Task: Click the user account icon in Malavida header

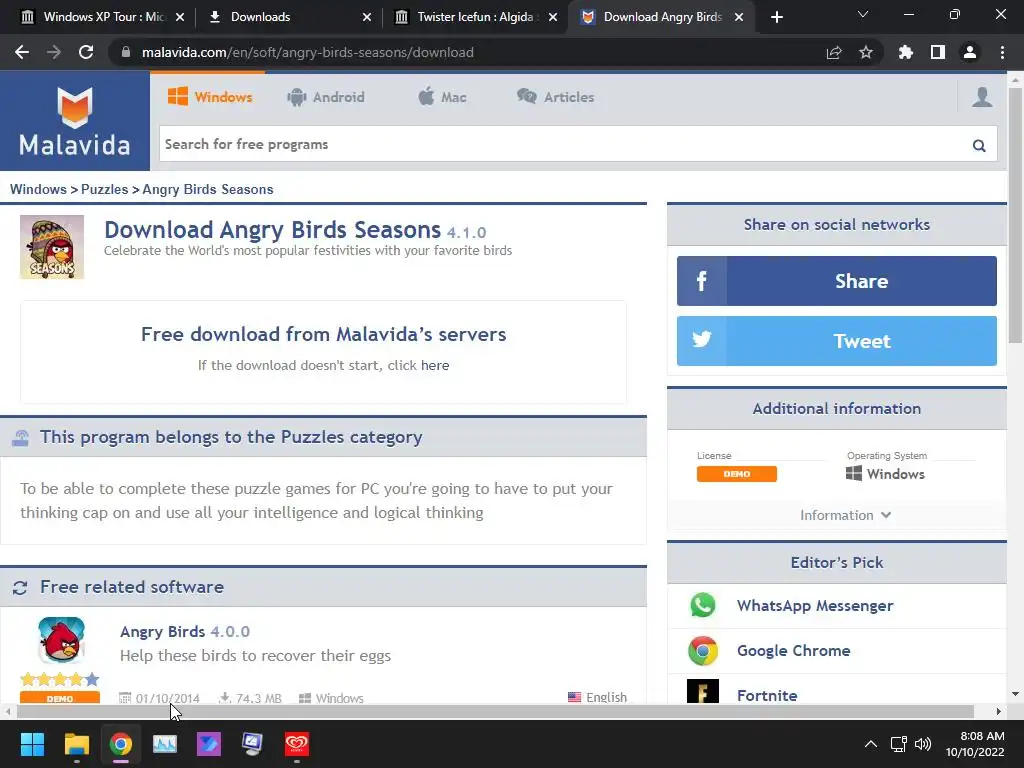Action: [982, 97]
